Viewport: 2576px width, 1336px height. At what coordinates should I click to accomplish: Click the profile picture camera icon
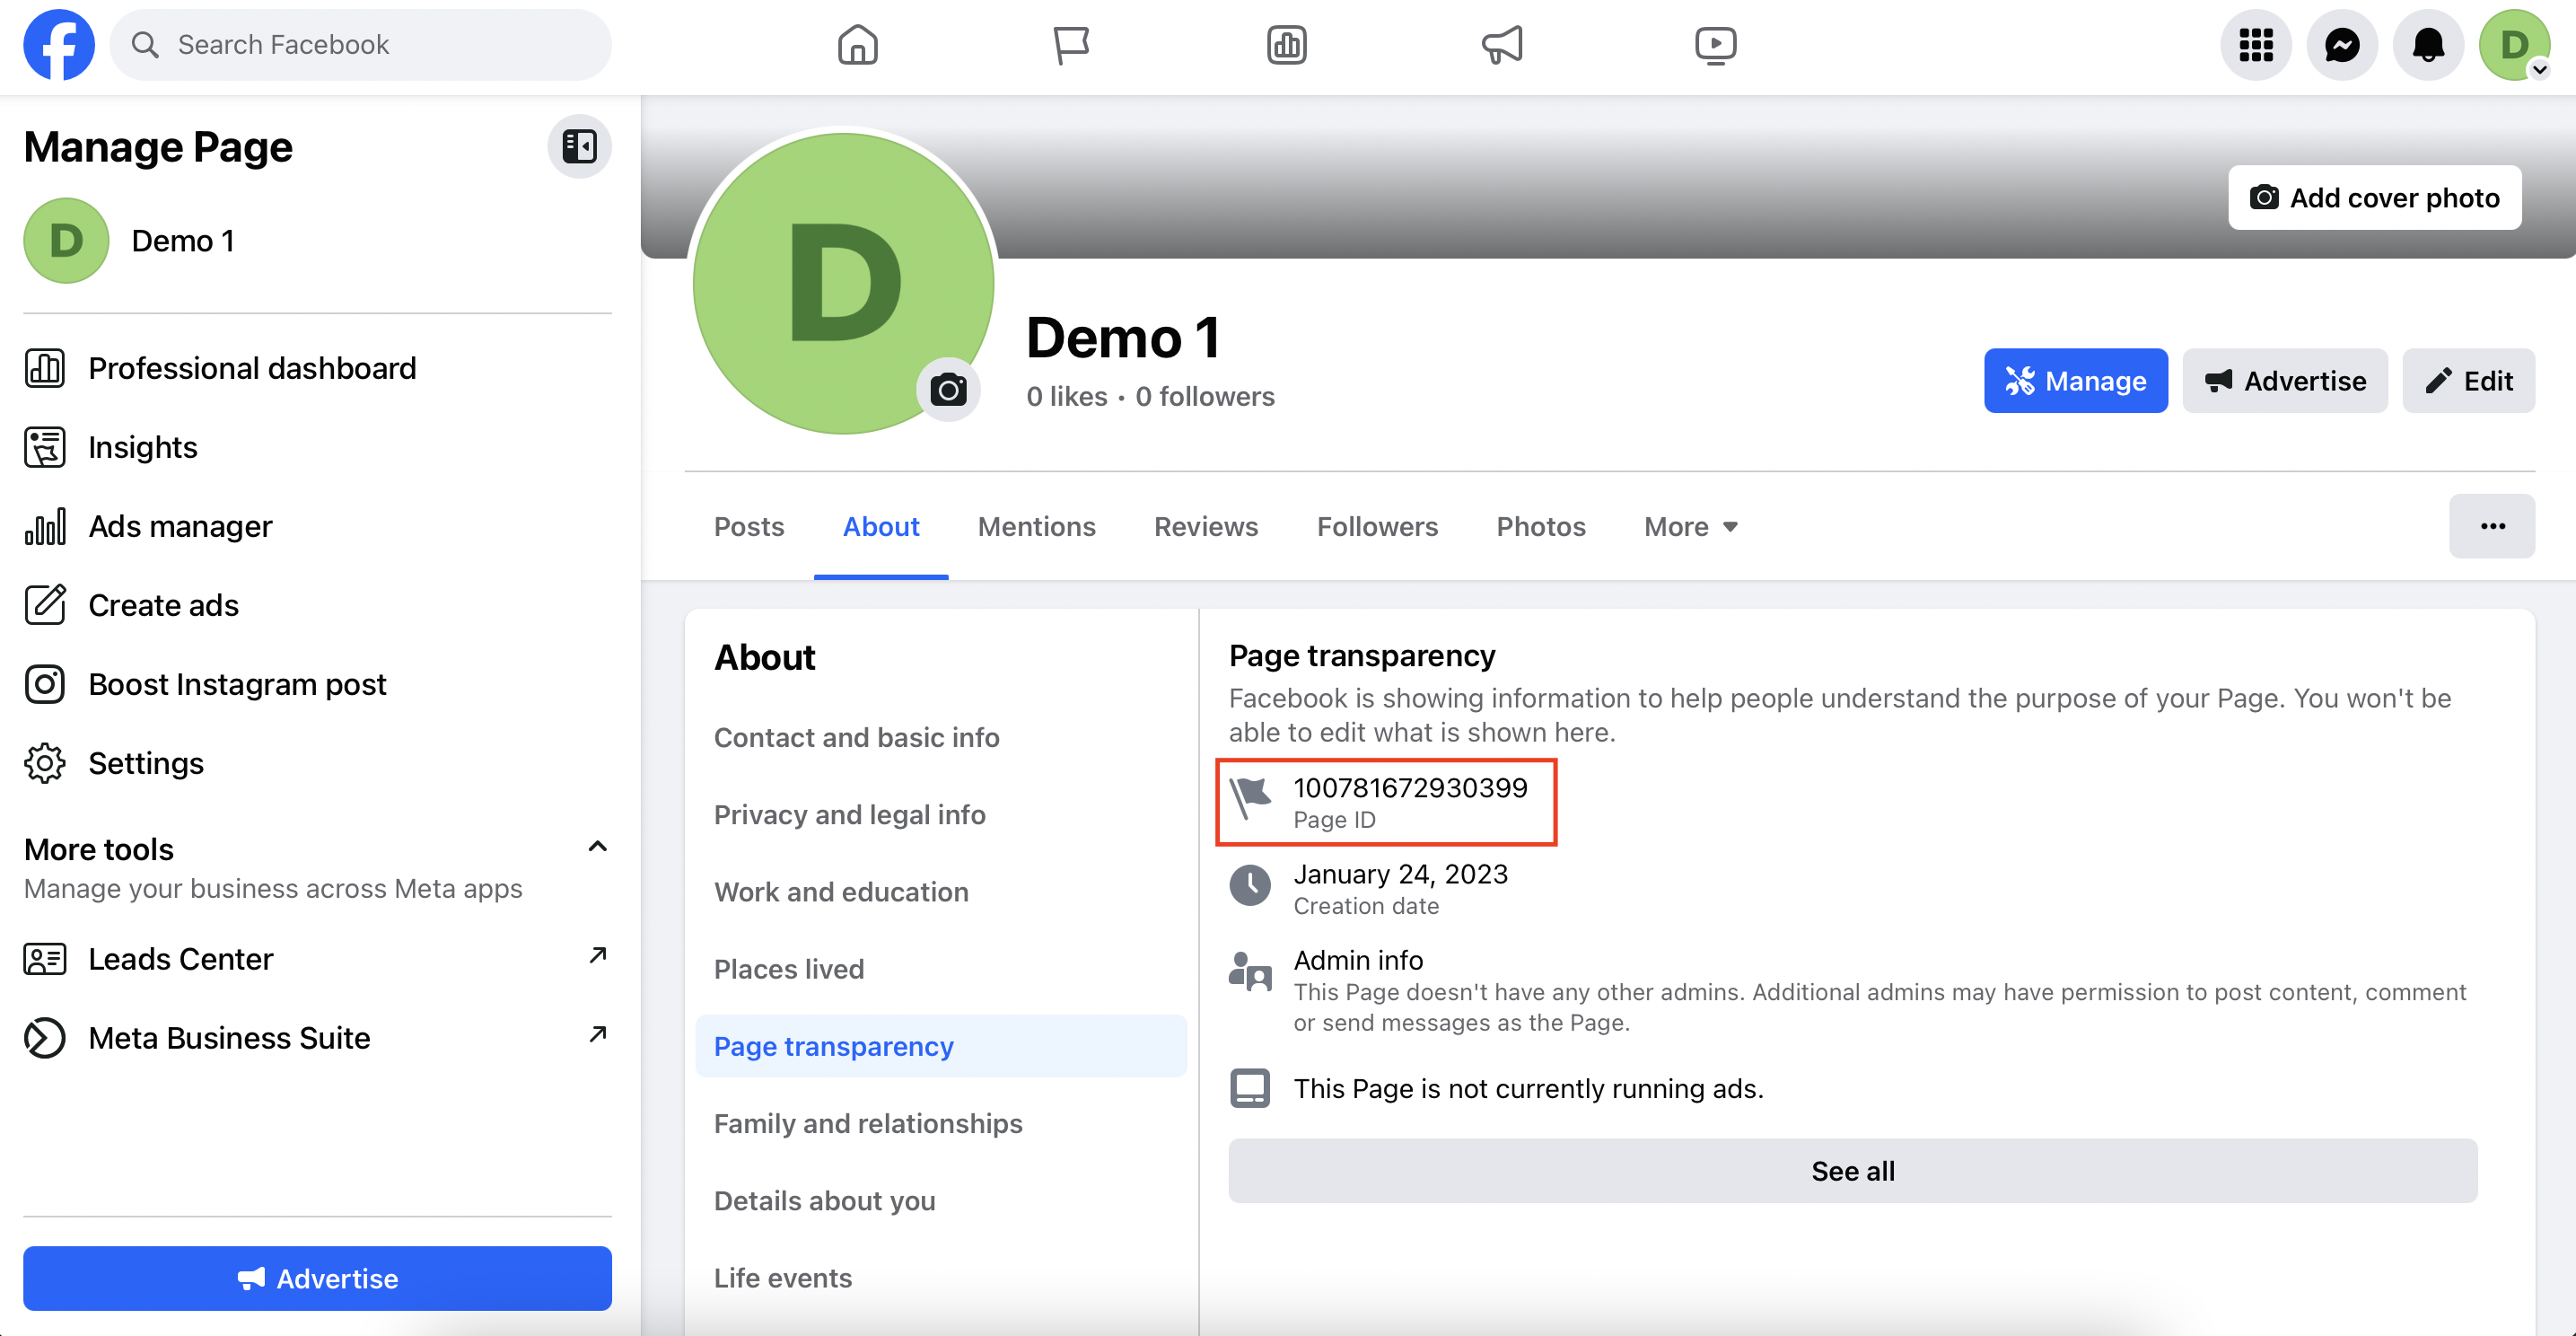coord(948,390)
